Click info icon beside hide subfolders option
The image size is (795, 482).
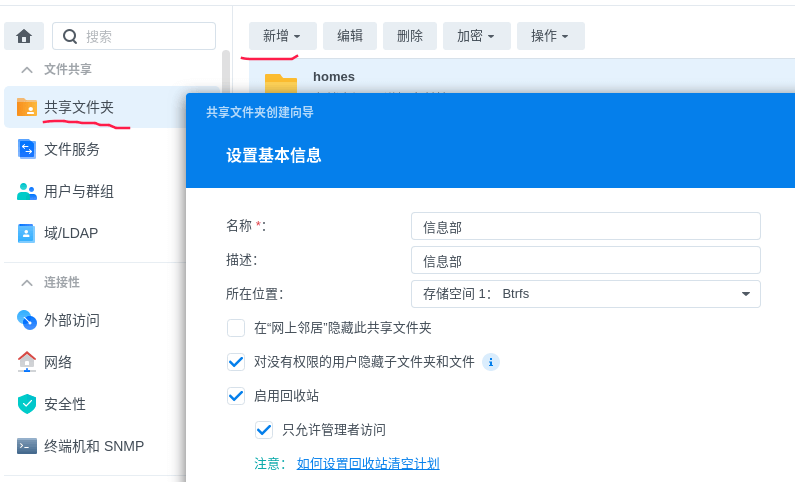[x=491, y=362]
